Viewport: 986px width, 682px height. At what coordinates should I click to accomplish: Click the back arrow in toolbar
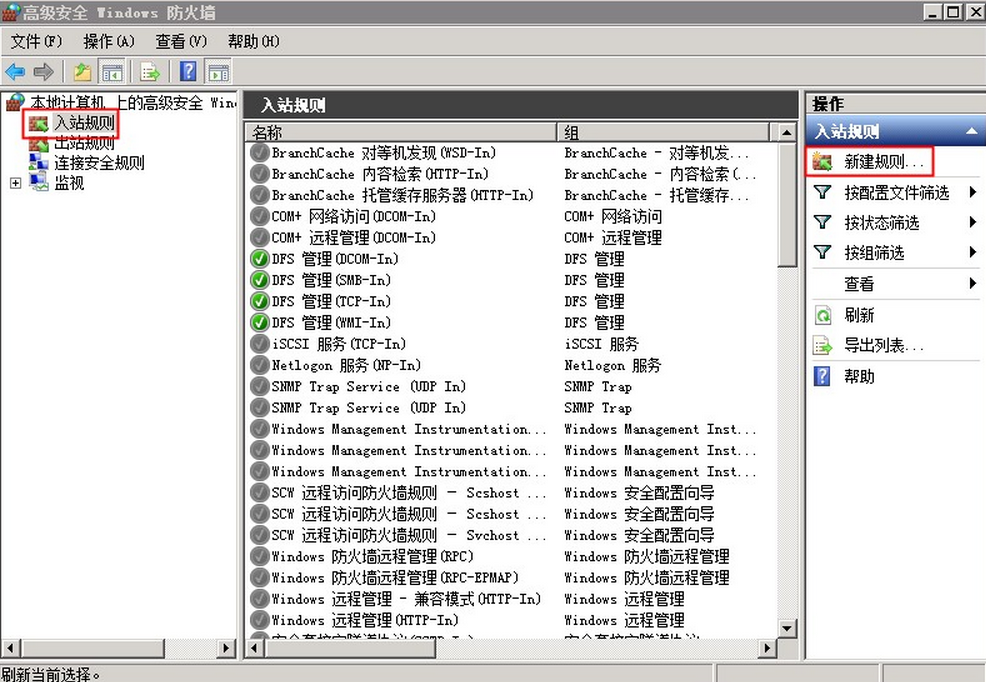[x=15, y=72]
